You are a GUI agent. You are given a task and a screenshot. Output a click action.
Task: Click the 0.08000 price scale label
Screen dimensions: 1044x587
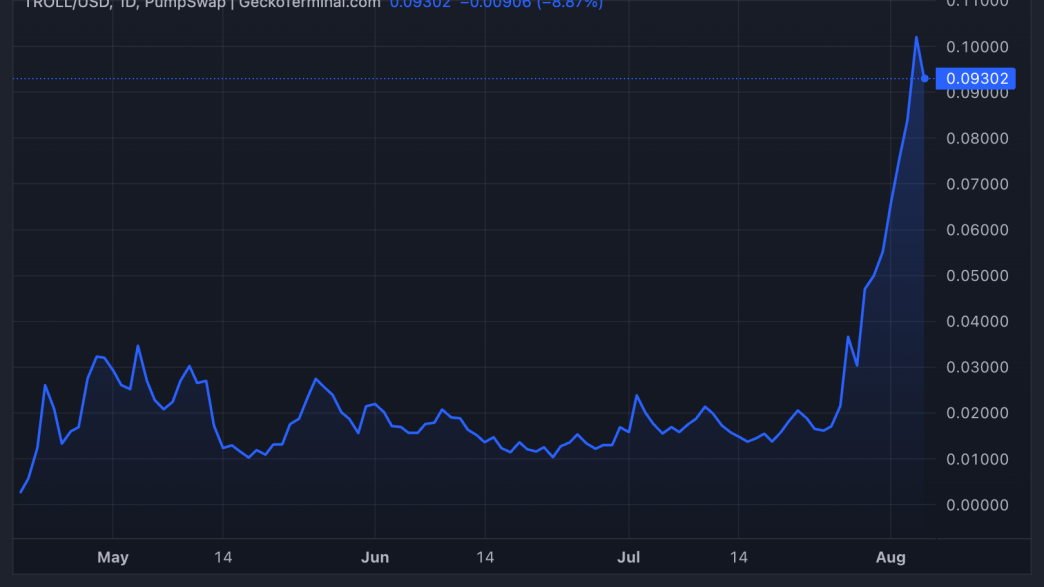click(975, 138)
